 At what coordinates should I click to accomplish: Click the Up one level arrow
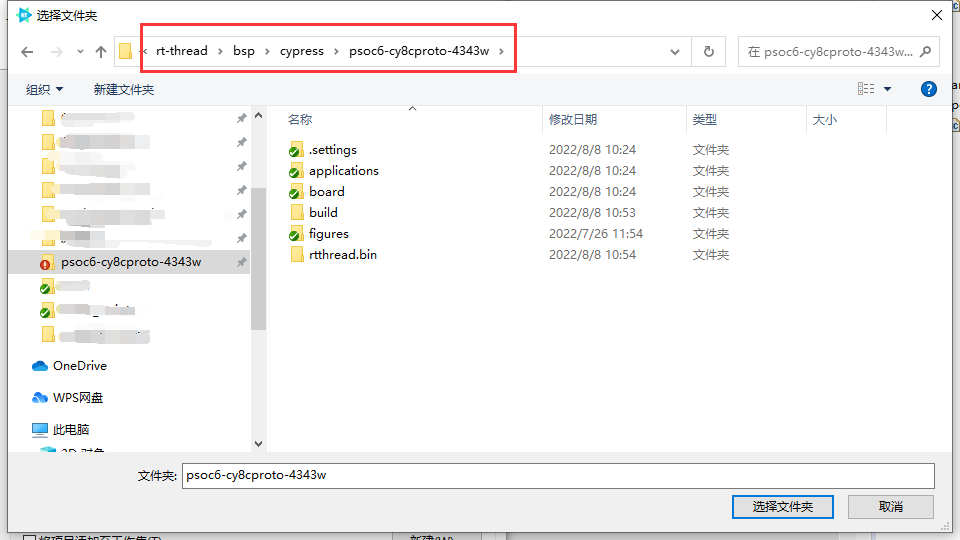101,52
